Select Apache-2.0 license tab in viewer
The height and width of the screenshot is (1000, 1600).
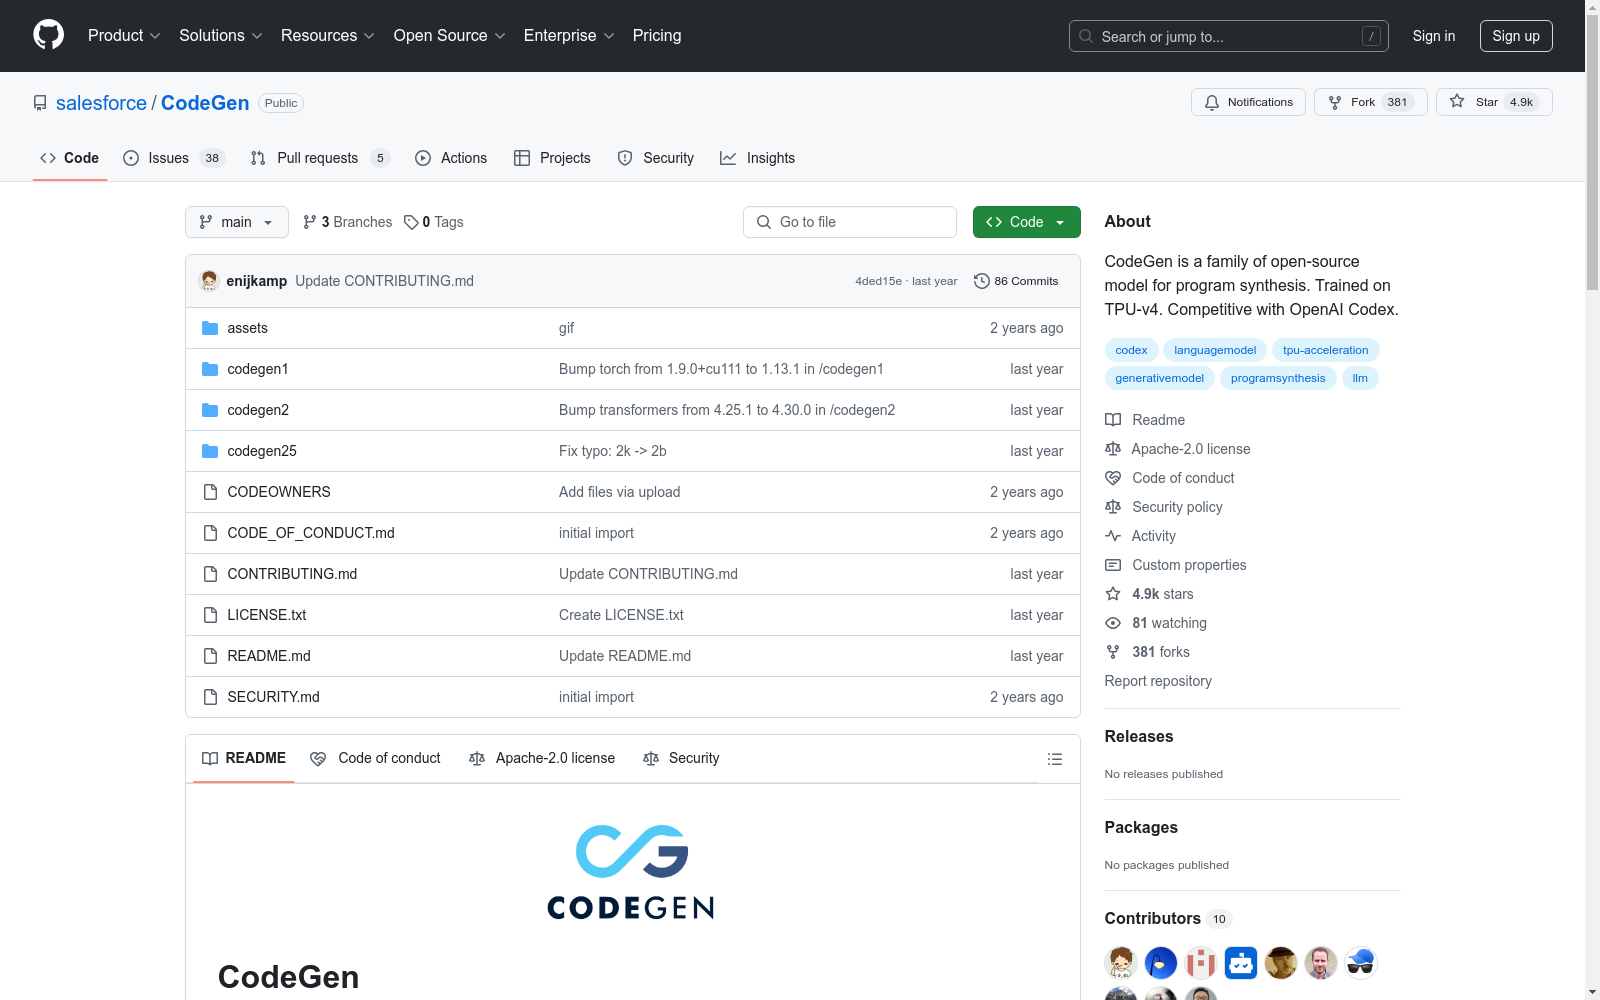point(542,758)
